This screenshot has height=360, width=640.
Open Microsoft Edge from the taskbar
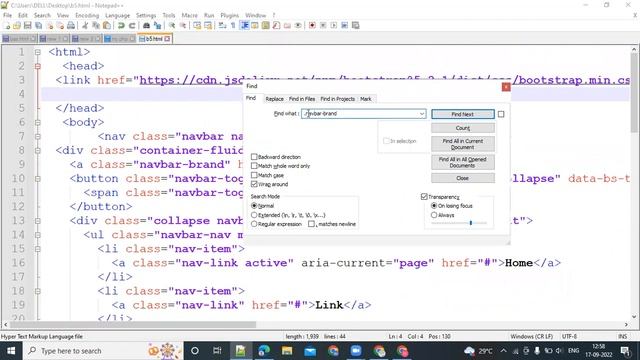pos(264,351)
